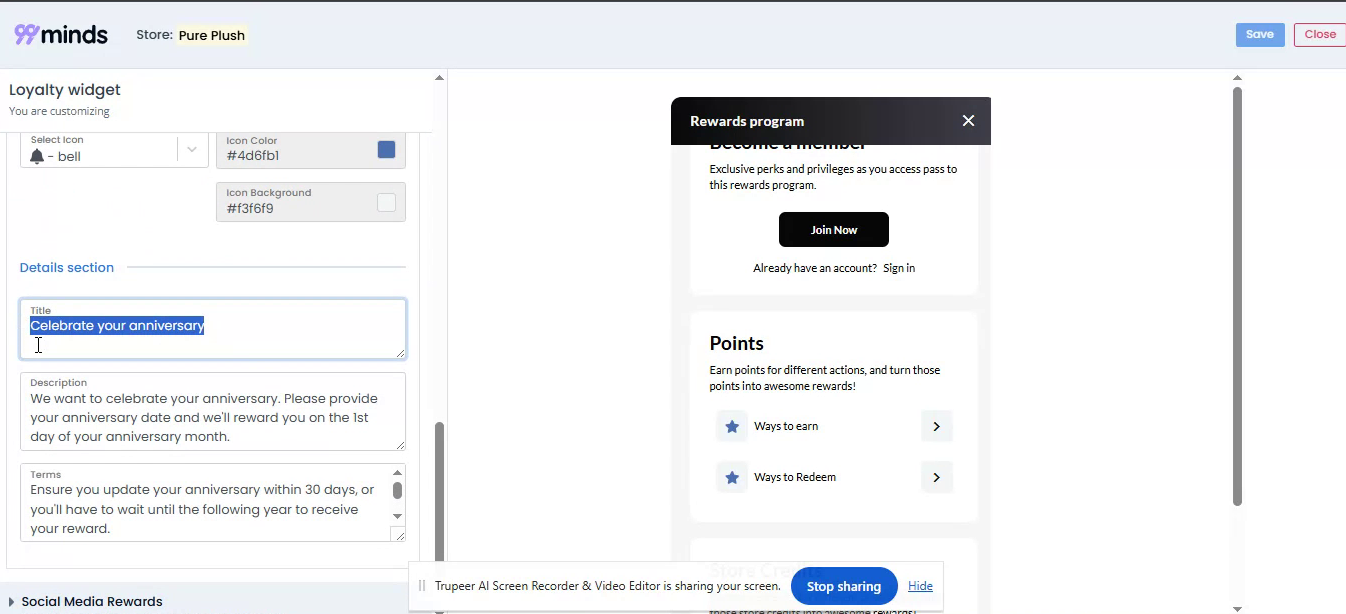
Task: Click the Already have an account text
Action: (x=815, y=268)
